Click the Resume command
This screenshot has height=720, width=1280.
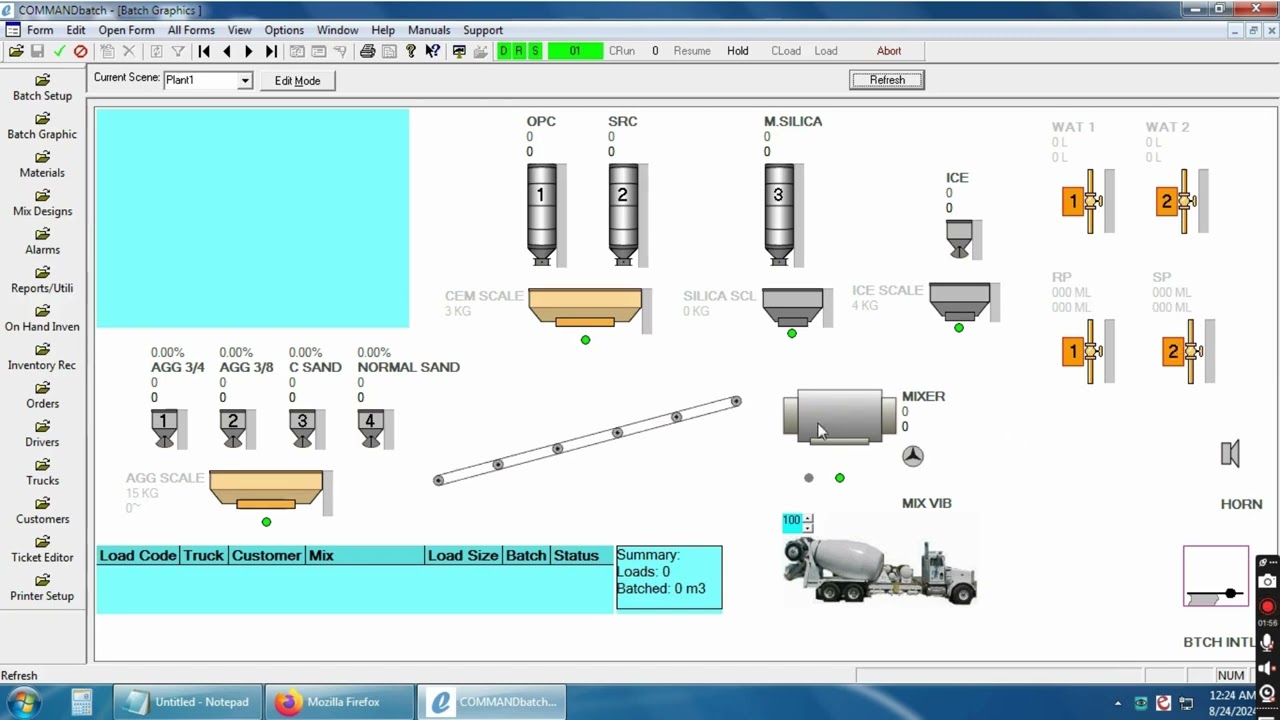pos(692,51)
